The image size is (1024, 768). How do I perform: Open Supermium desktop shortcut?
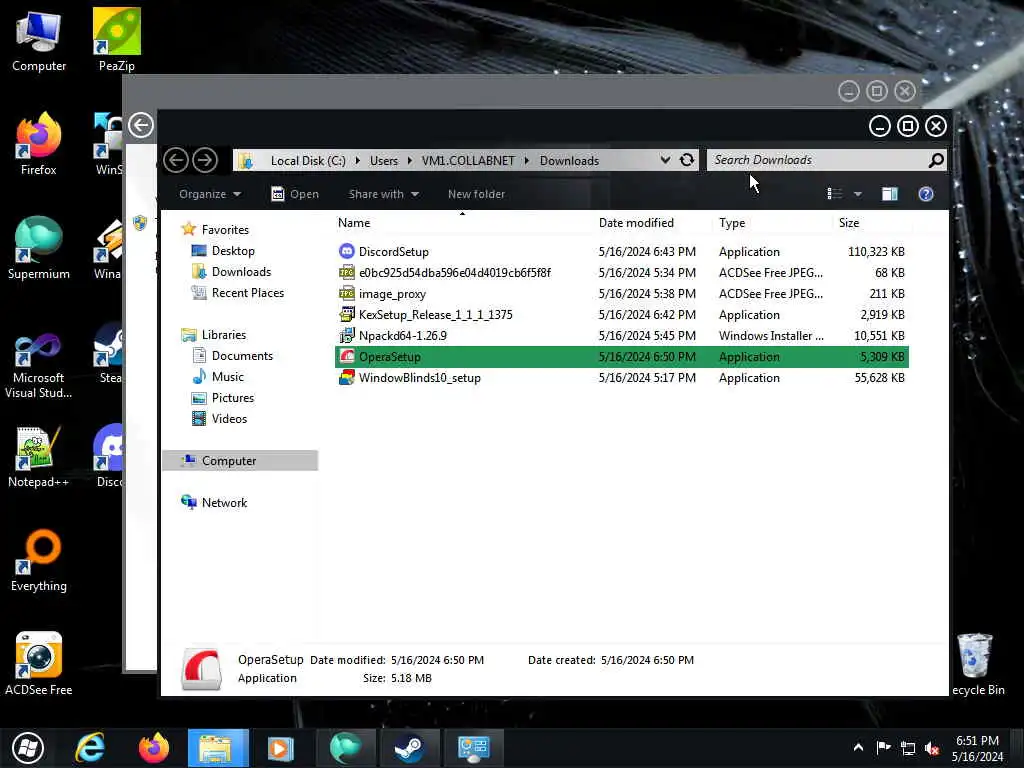(x=39, y=248)
